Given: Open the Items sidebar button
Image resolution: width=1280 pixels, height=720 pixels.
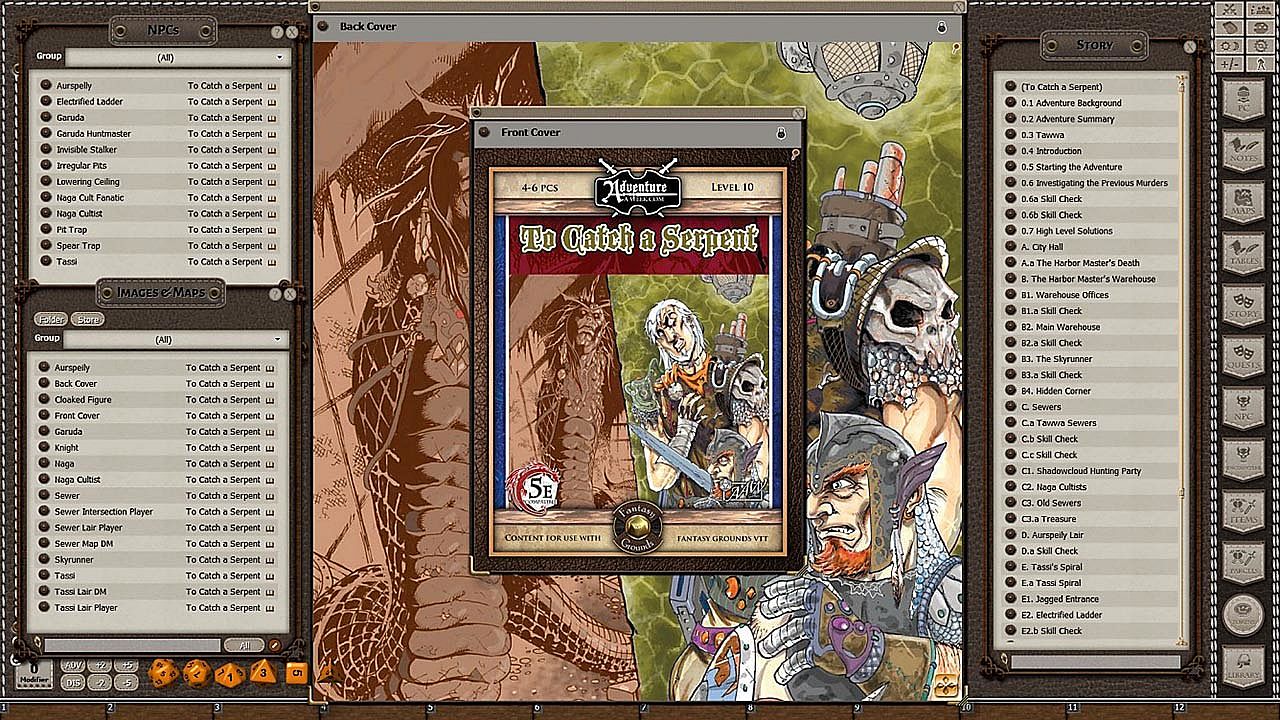Looking at the screenshot, I should [x=1243, y=511].
